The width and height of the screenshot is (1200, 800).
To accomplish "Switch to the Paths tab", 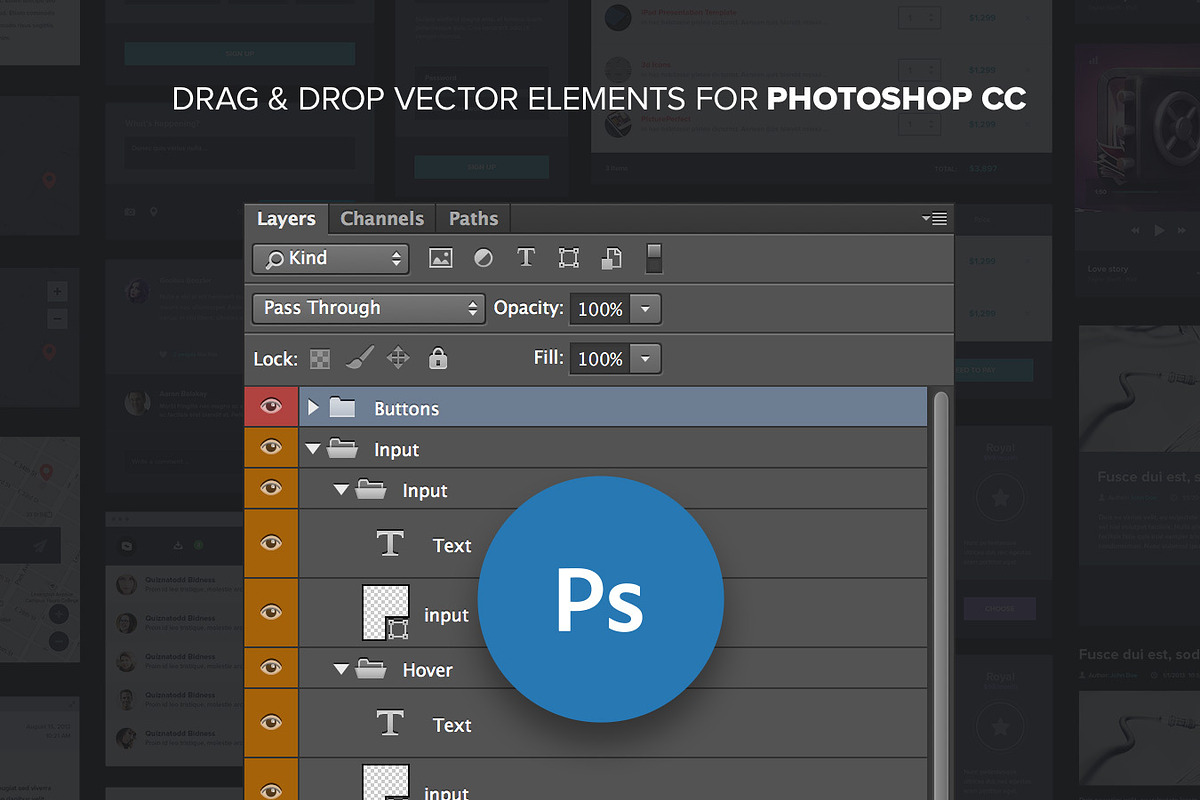I will coord(473,219).
